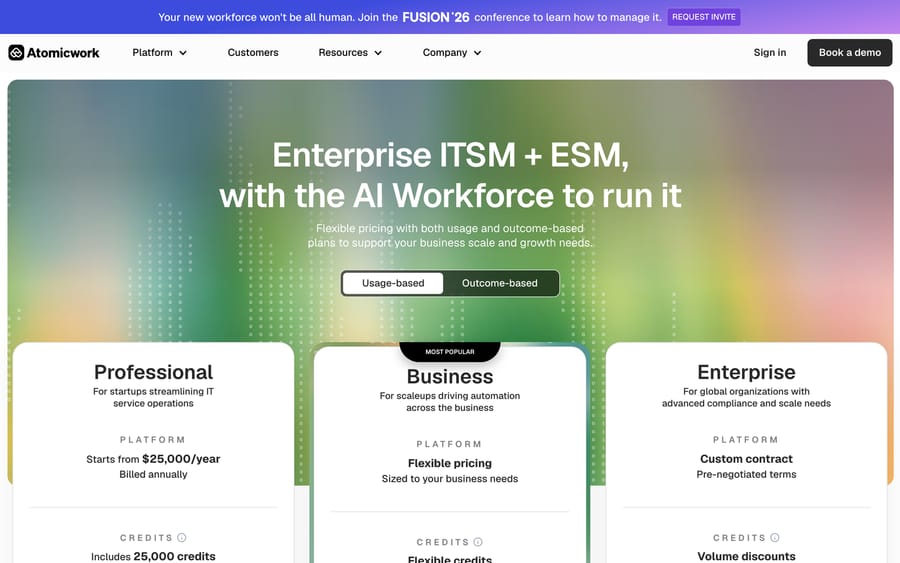Open the Company nav label
Screen dimensions: 900x563
445,52
